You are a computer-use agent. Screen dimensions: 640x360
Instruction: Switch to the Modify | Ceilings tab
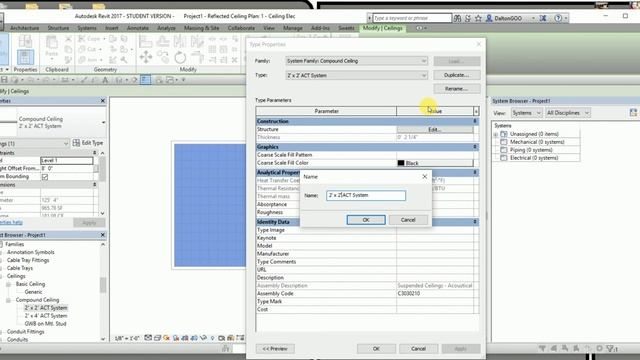pos(382,28)
